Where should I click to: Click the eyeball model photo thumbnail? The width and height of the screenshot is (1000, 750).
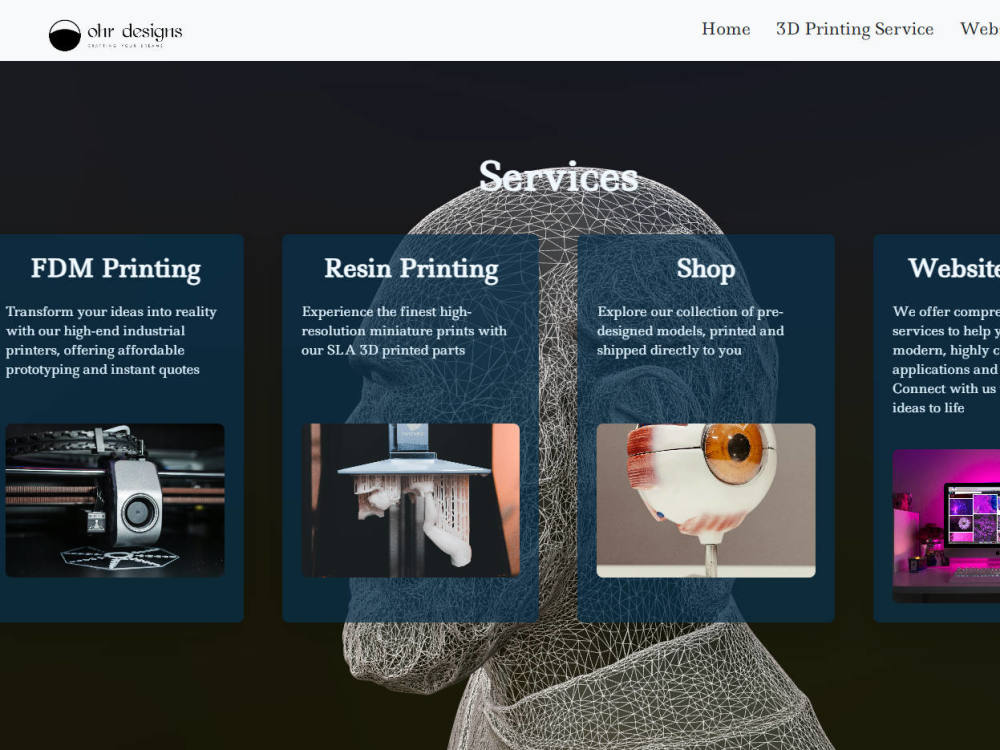coord(706,501)
